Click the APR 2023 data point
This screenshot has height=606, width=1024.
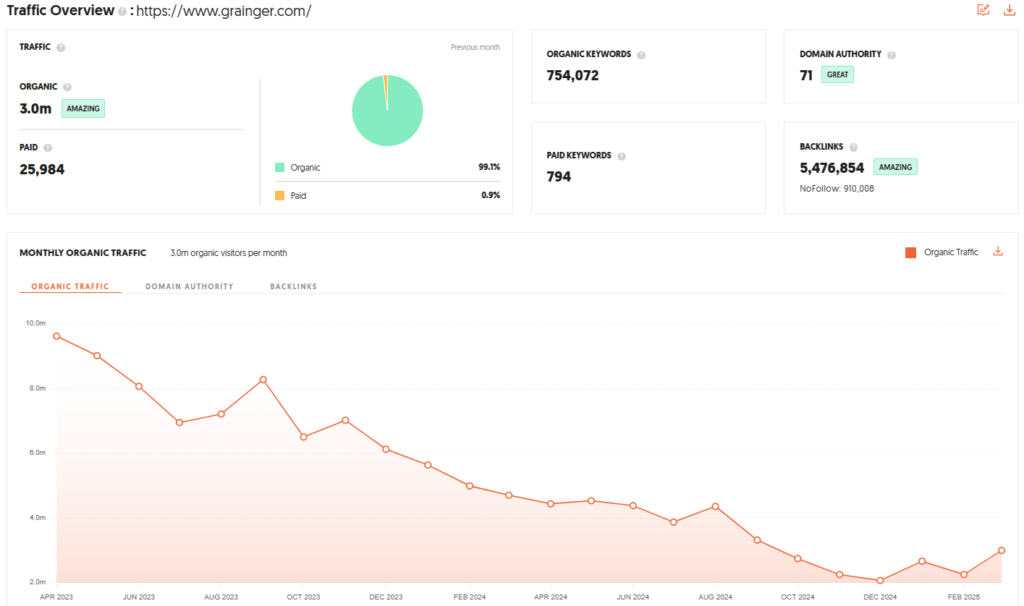tap(57, 336)
